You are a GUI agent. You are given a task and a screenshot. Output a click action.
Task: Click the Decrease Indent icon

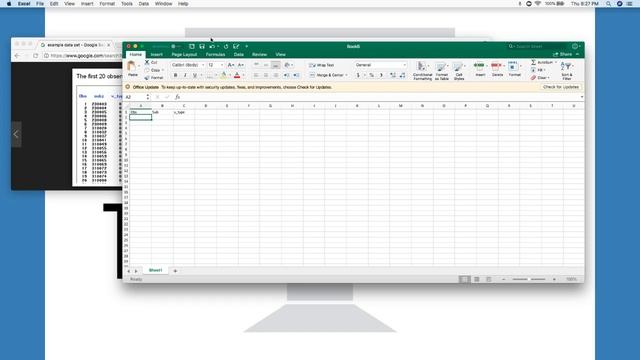(x=287, y=75)
